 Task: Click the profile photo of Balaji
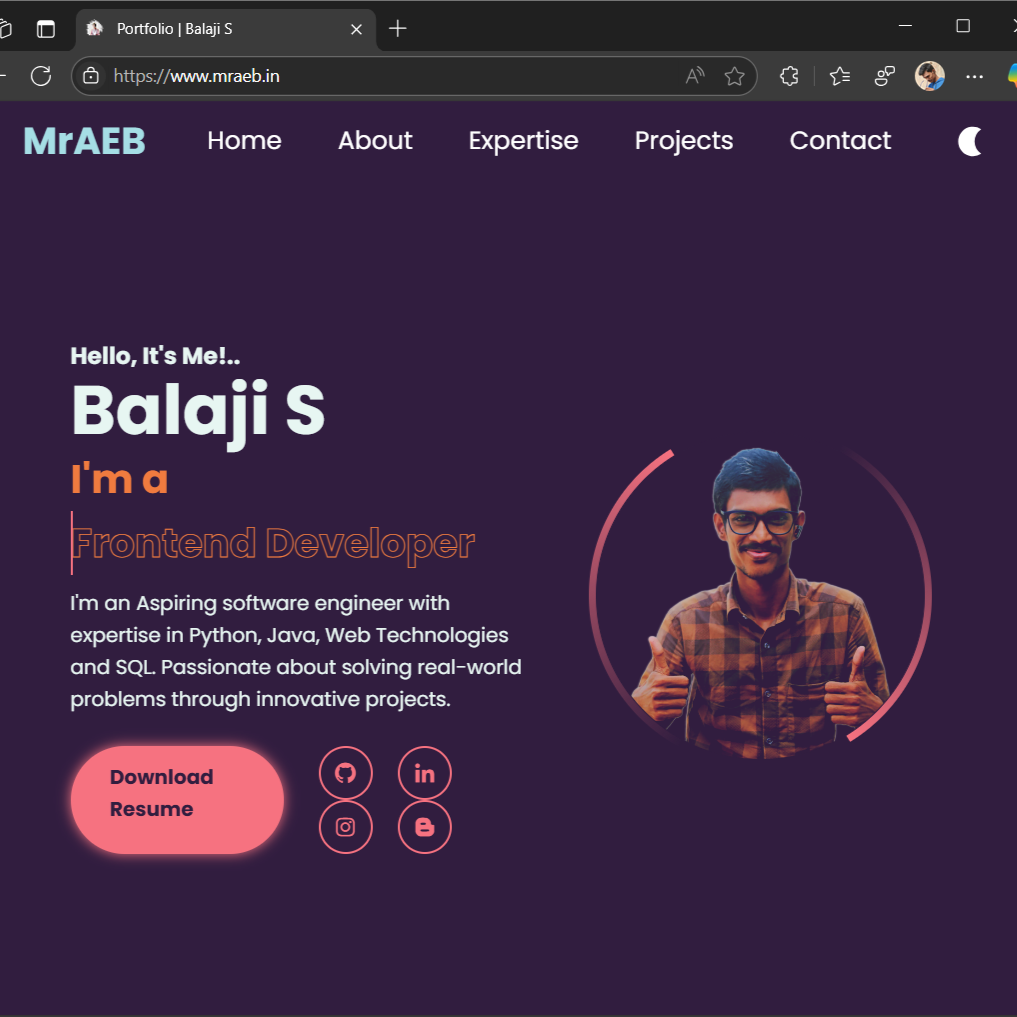(760, 603)
